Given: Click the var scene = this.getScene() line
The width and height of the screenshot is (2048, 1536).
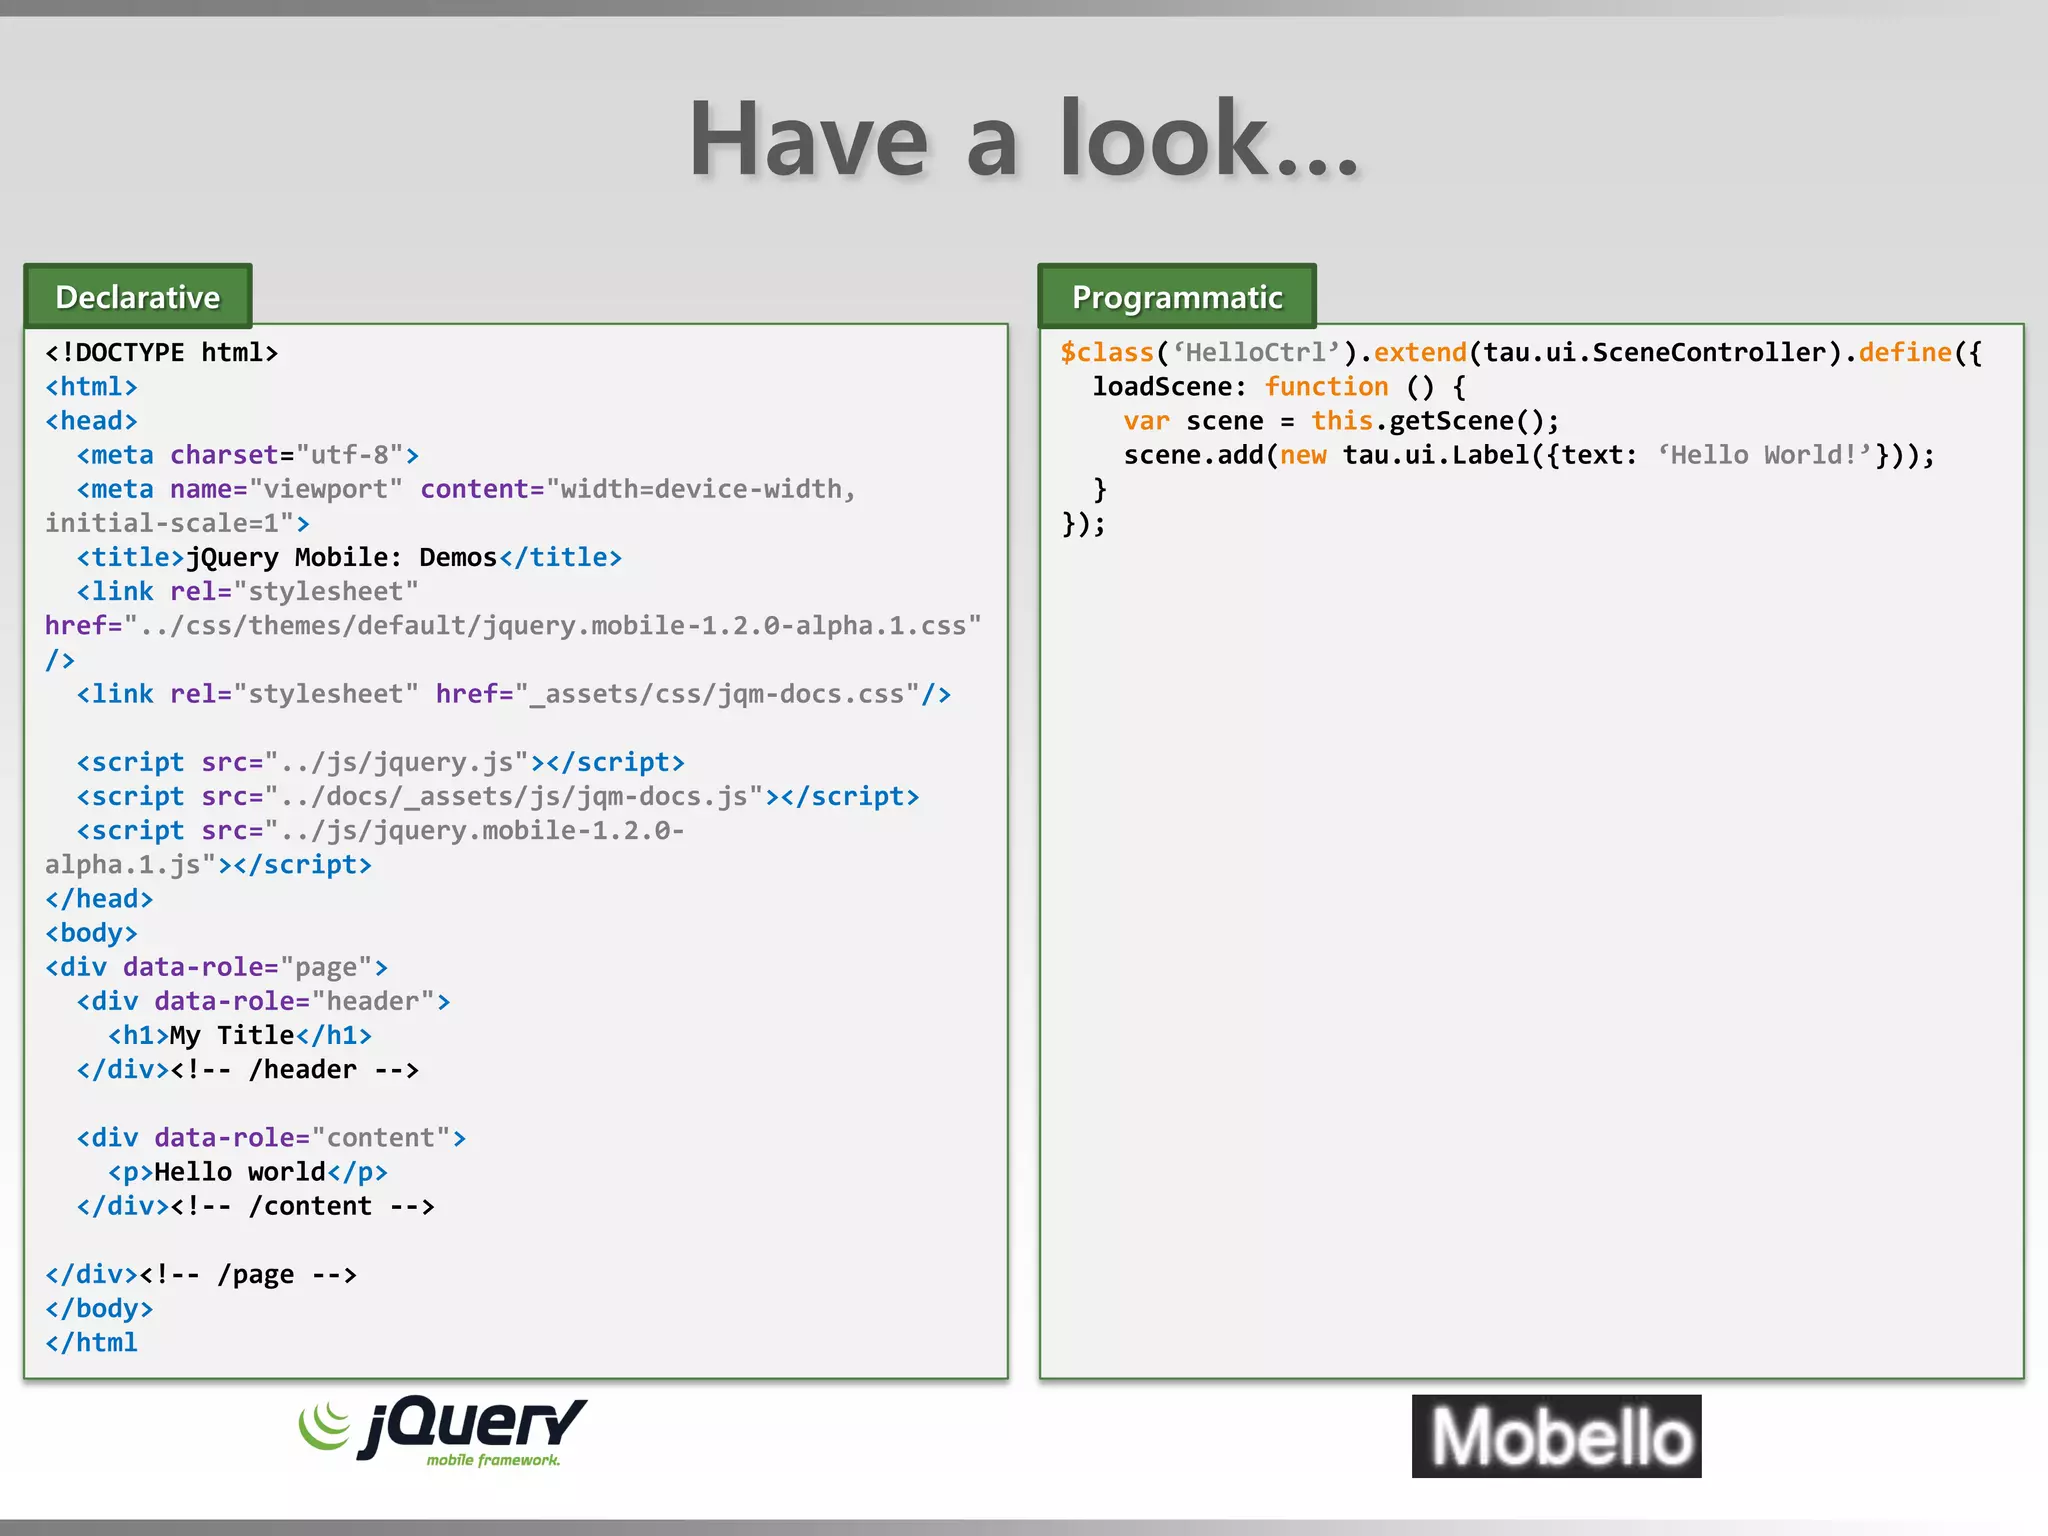Looking at the screenshot, I should point(1340,421).
